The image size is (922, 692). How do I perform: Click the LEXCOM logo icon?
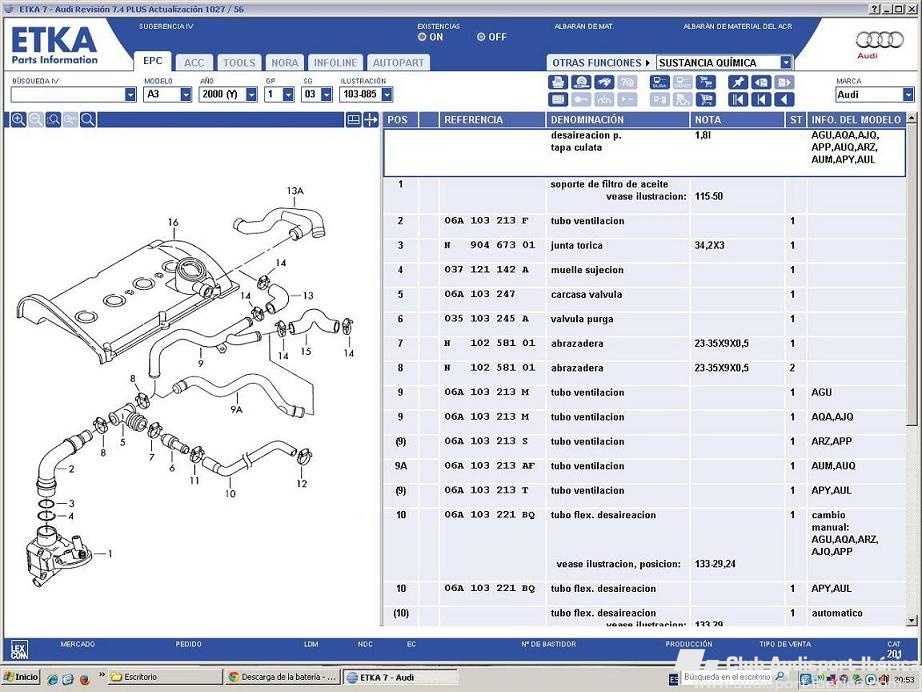[x=19, y=650]
